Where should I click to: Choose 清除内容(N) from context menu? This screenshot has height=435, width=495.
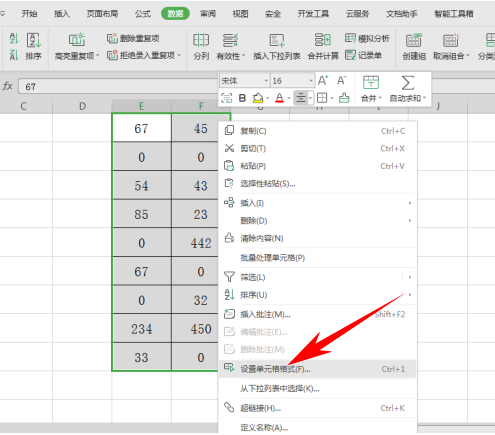(317, 238)
